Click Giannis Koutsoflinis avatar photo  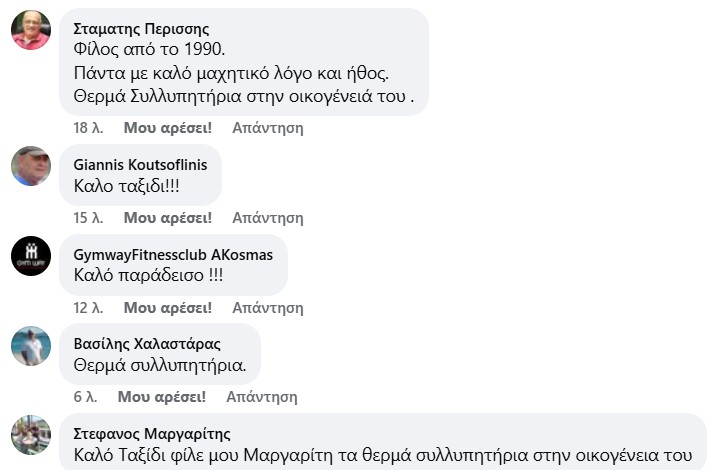(x=31, y=166)
